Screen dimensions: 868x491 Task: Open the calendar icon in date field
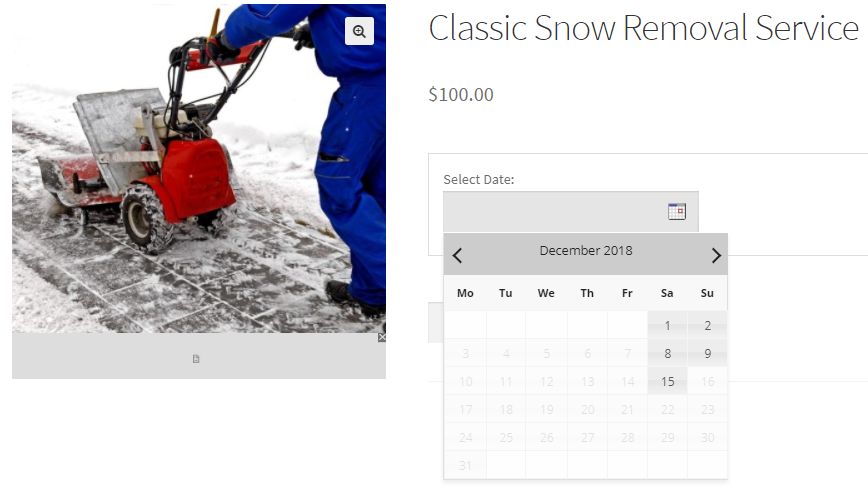click(x=677, y=211)
